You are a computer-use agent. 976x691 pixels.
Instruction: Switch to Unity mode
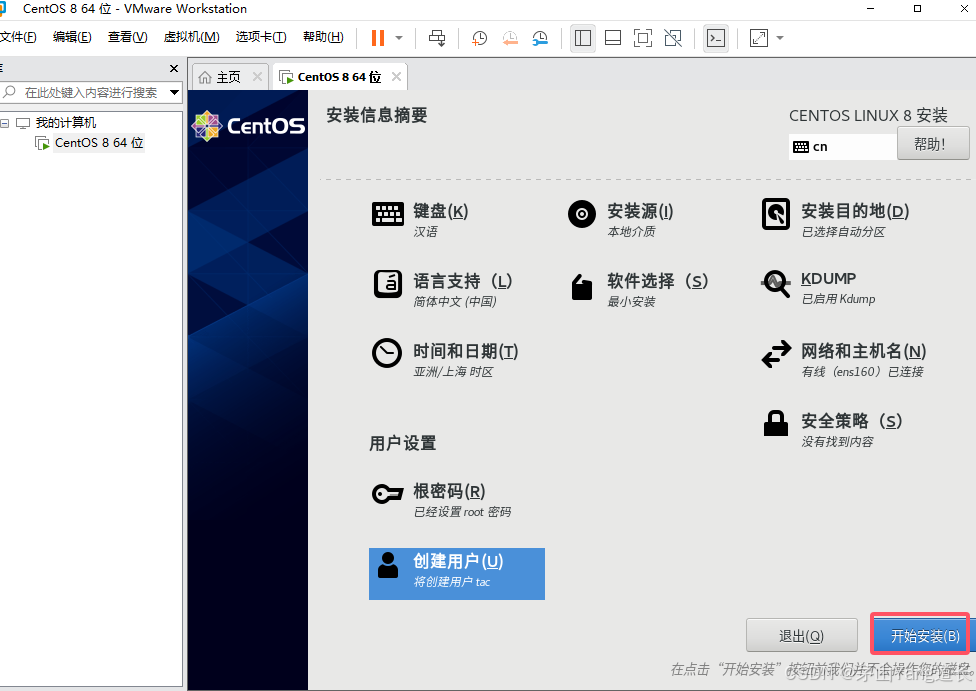(673, 38)
